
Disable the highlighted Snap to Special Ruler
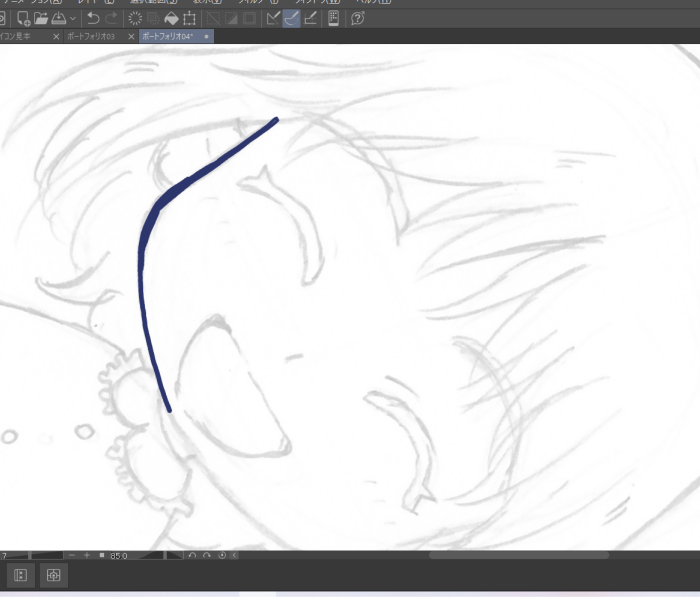(291, 18)
